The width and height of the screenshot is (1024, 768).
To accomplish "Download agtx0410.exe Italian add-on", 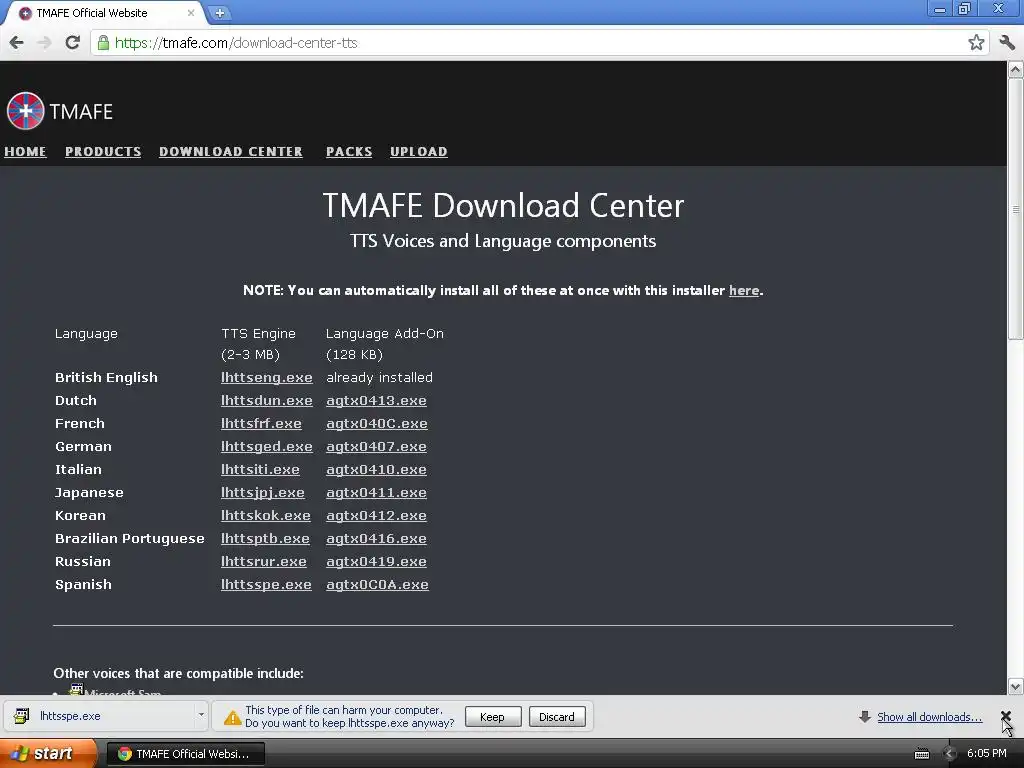I will coord(376,470).
